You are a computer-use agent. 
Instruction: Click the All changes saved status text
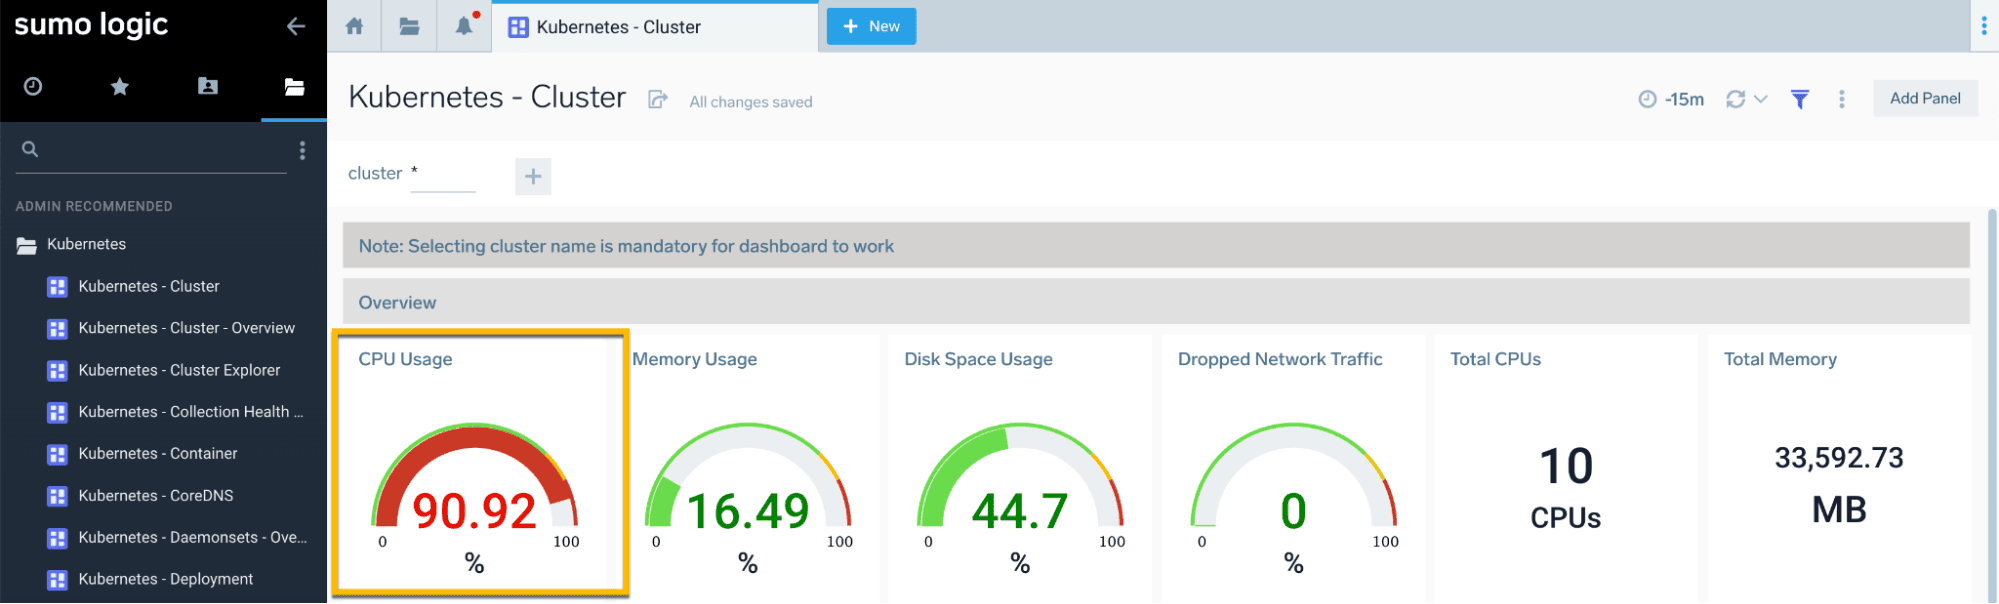pyautogui.click(x=750, y=102)
